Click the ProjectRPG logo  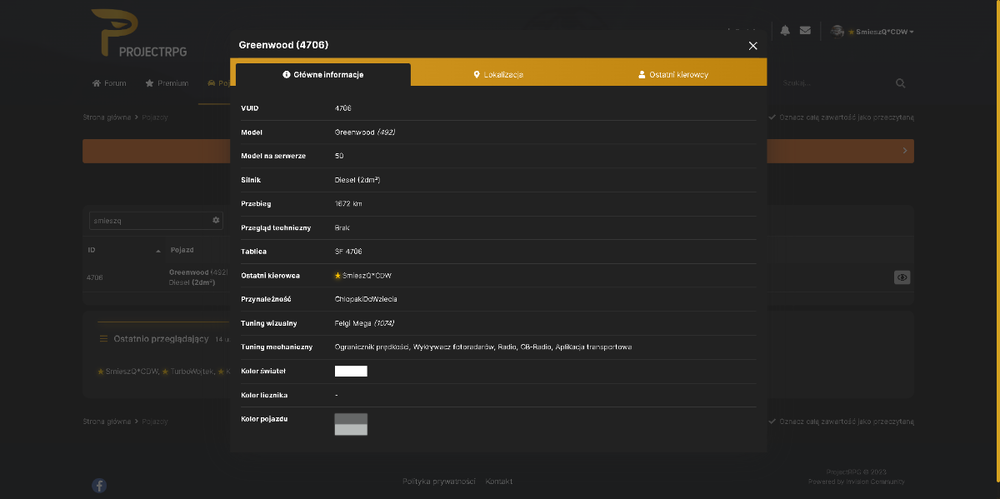(x=140, y=33)
